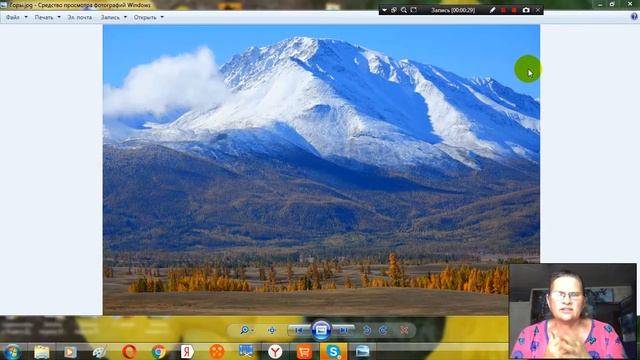Open the Файл menu
Image resolution: width=640 pixels, height=360 pixels.
13,18
